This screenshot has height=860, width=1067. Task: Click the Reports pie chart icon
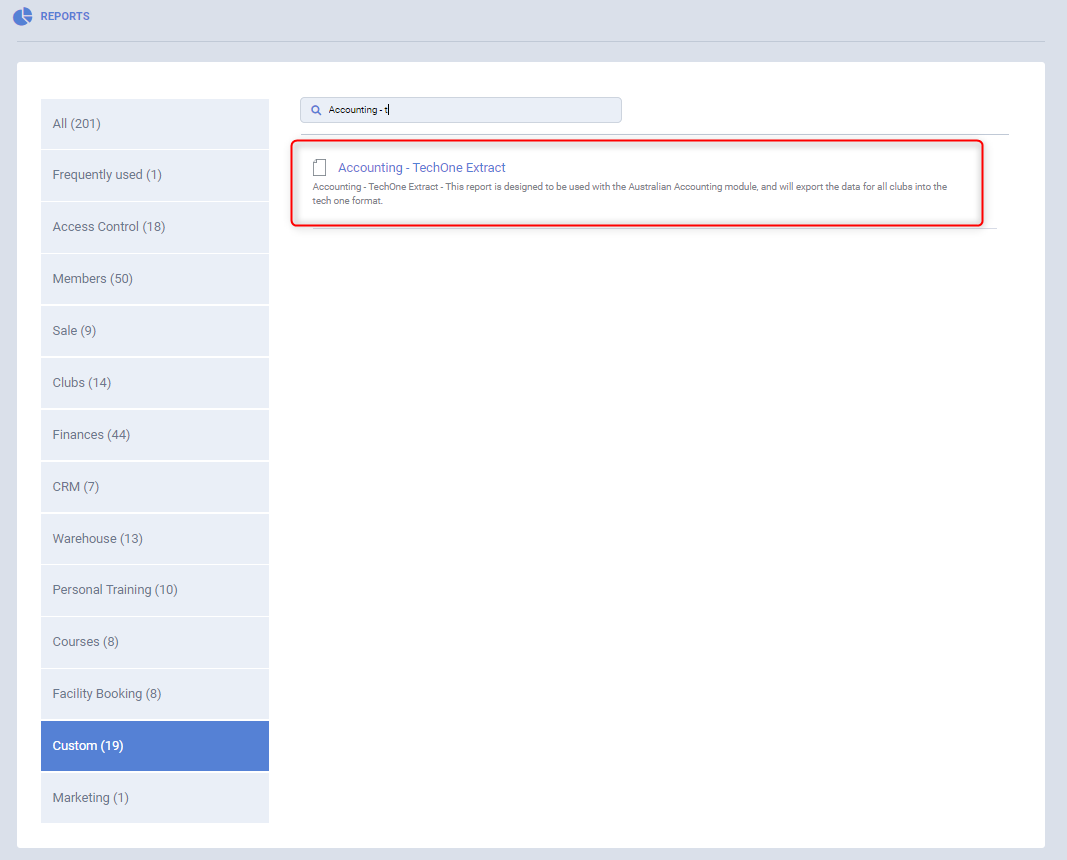coord(22,17)
